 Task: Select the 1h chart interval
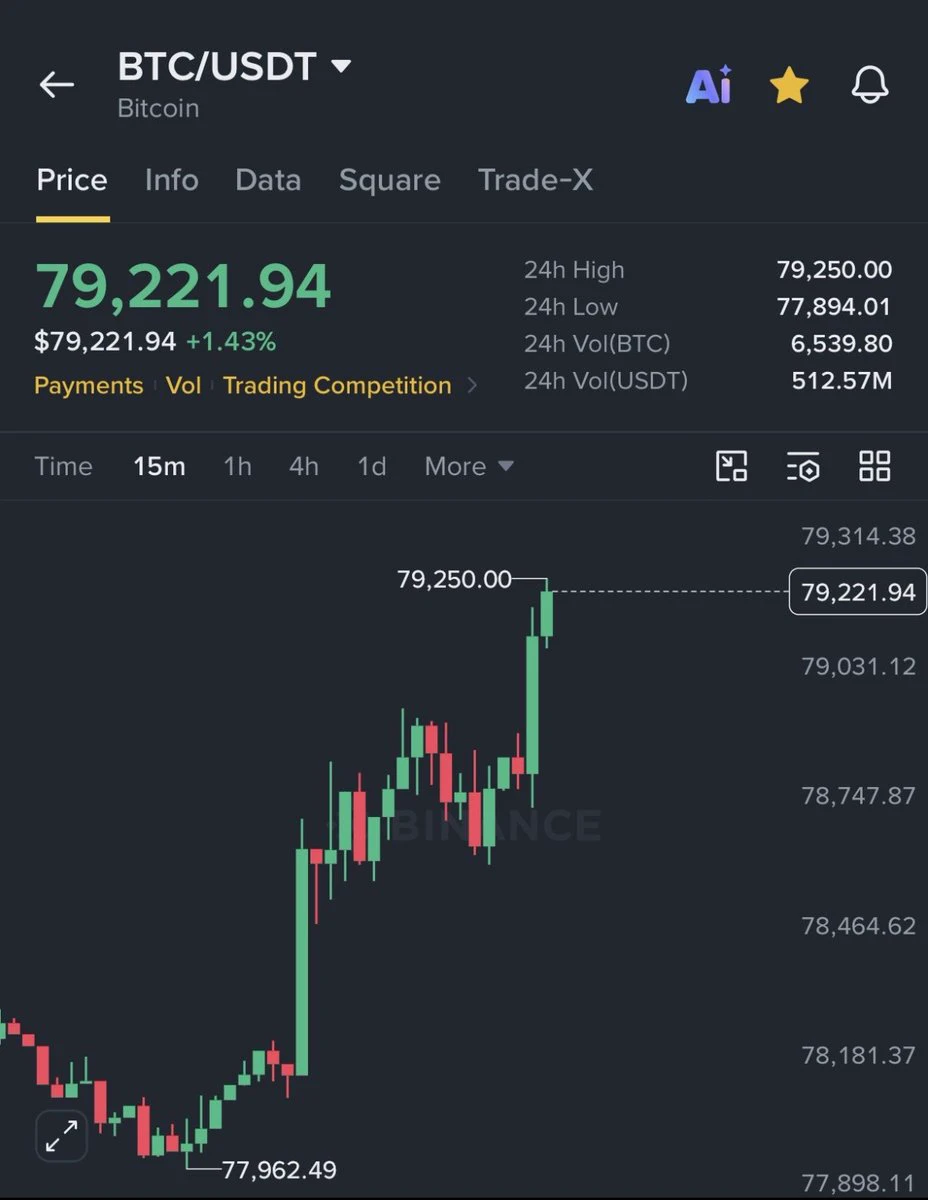coord(237,466)
